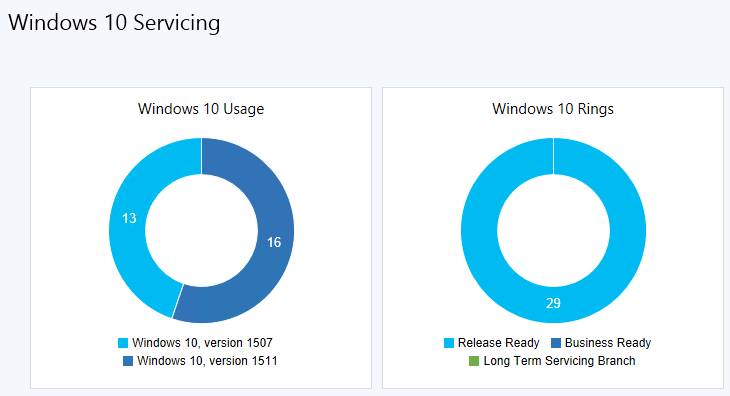Click the Release Ready legend color square

pyautogui.click(x=449, y=343)
